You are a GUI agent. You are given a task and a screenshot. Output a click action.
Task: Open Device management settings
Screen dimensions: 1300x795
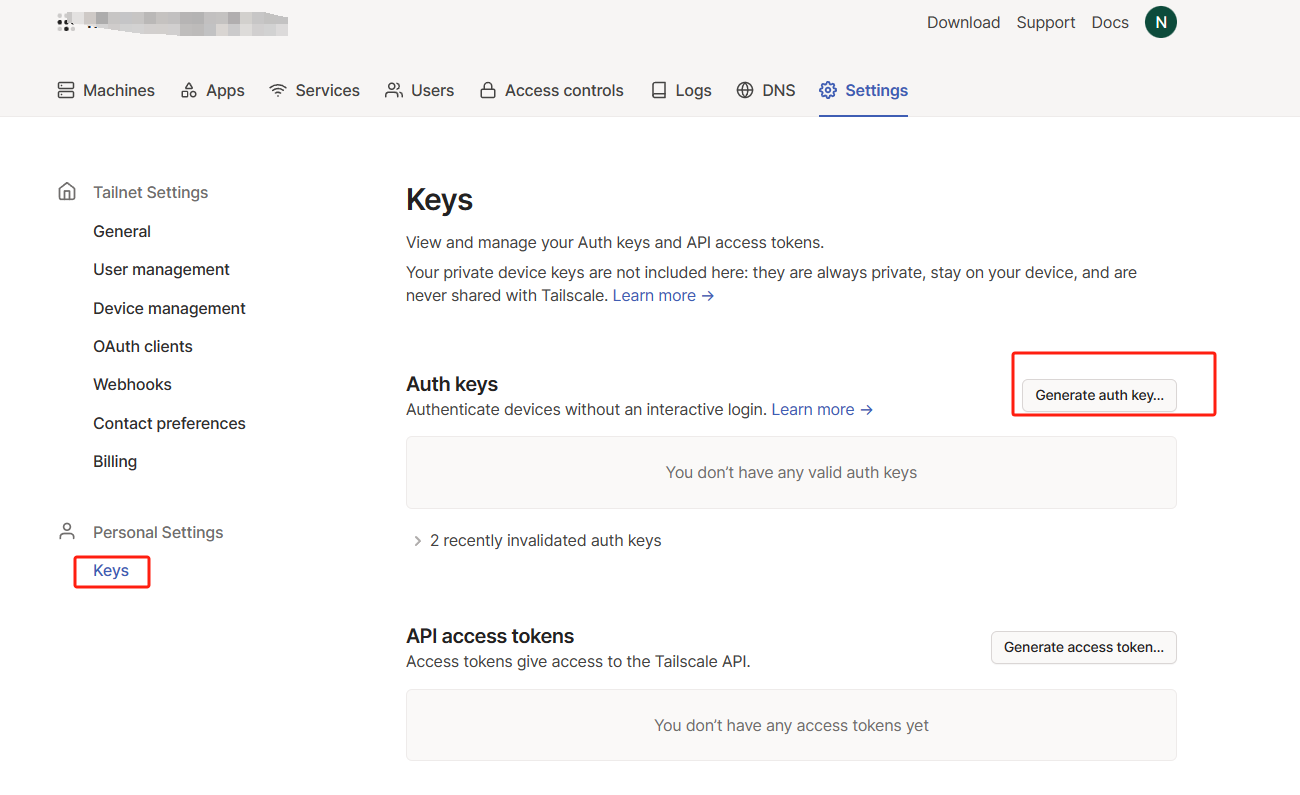169,308
